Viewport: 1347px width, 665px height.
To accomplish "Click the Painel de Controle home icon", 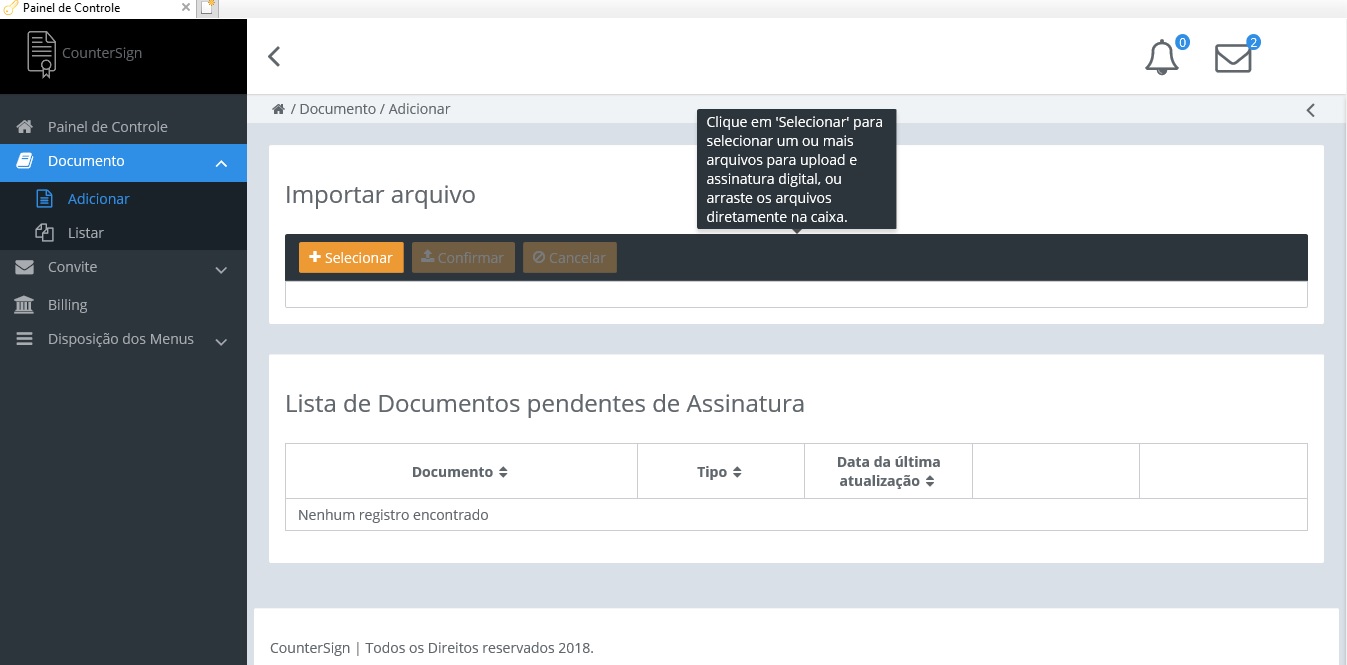I will 25,127.
